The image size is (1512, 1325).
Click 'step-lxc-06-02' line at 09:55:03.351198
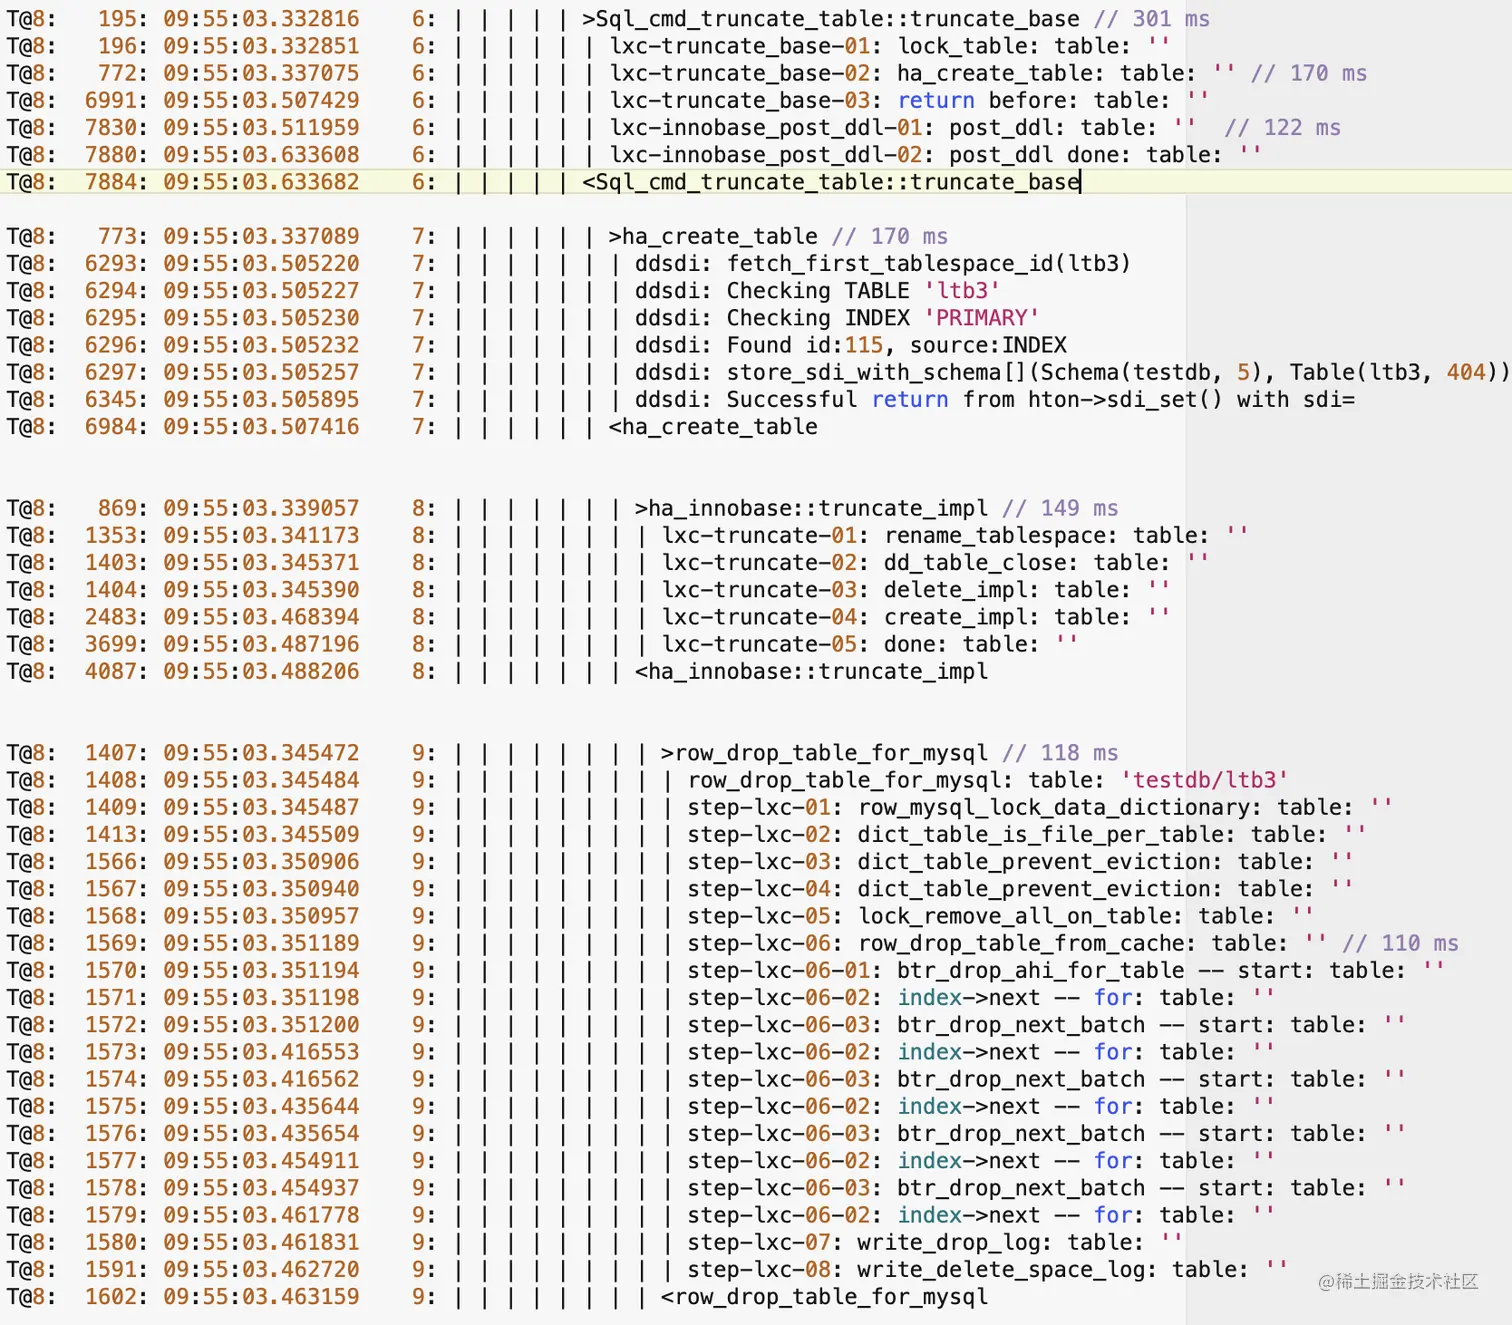click(641, 997)
